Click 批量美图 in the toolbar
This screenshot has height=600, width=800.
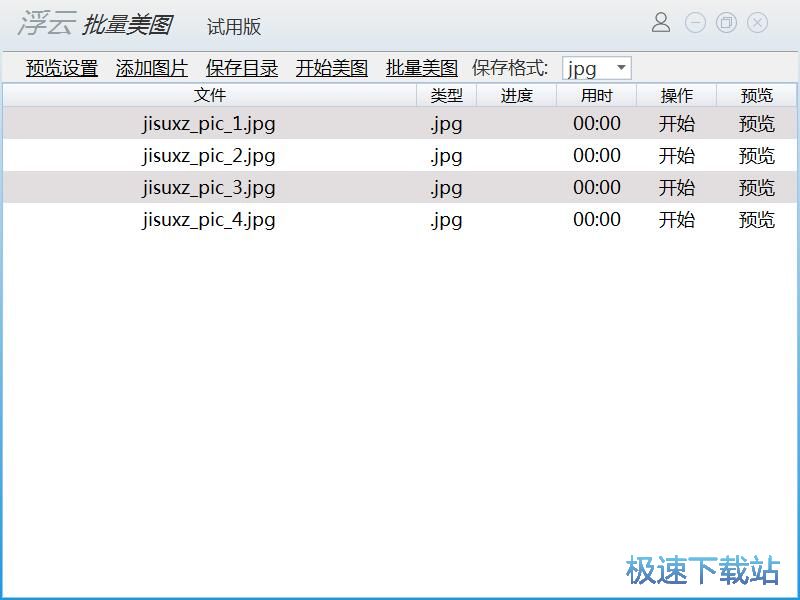(421, 68)
